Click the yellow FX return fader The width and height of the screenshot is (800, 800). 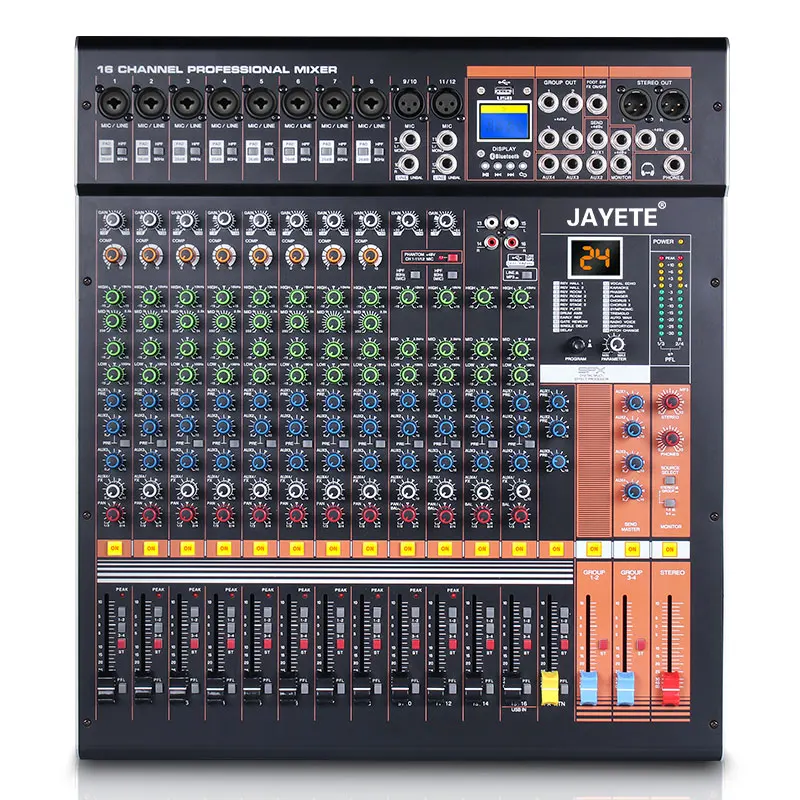point(549,687)
